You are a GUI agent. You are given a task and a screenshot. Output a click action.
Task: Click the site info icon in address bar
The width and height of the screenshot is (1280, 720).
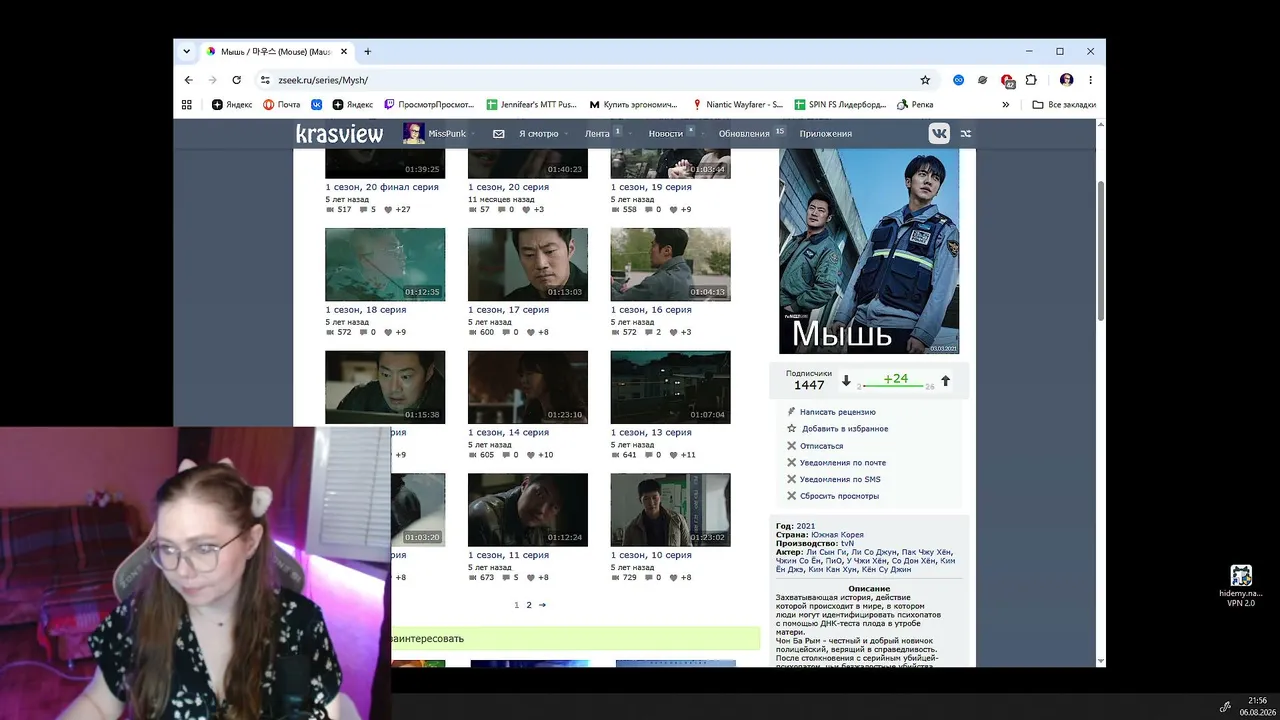265,80
